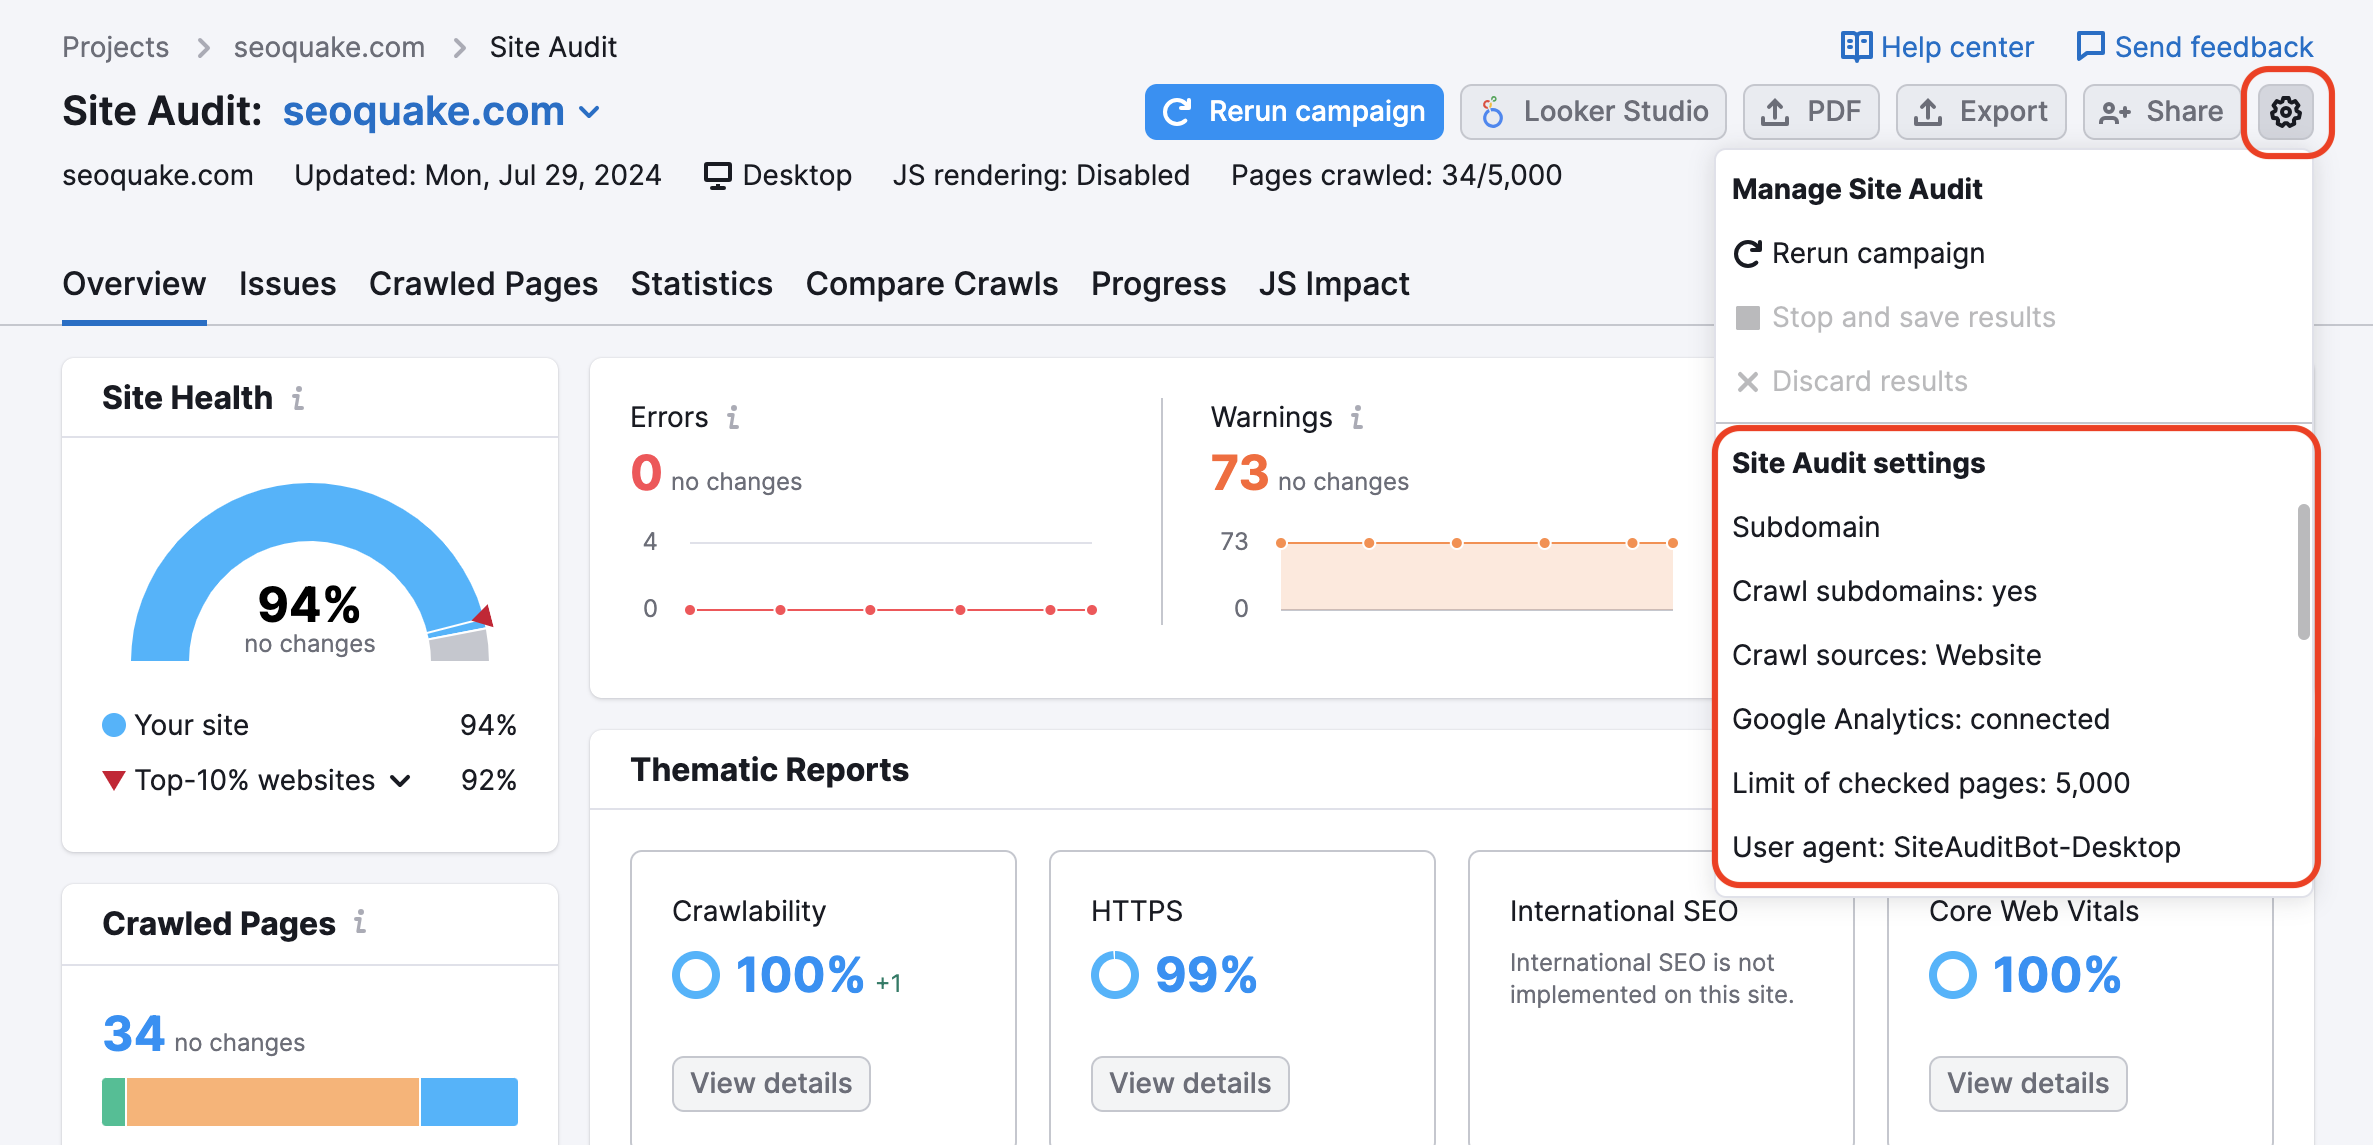Click the Your site blue legend dot
2373x1145 pixels.
tap(114, 725)
